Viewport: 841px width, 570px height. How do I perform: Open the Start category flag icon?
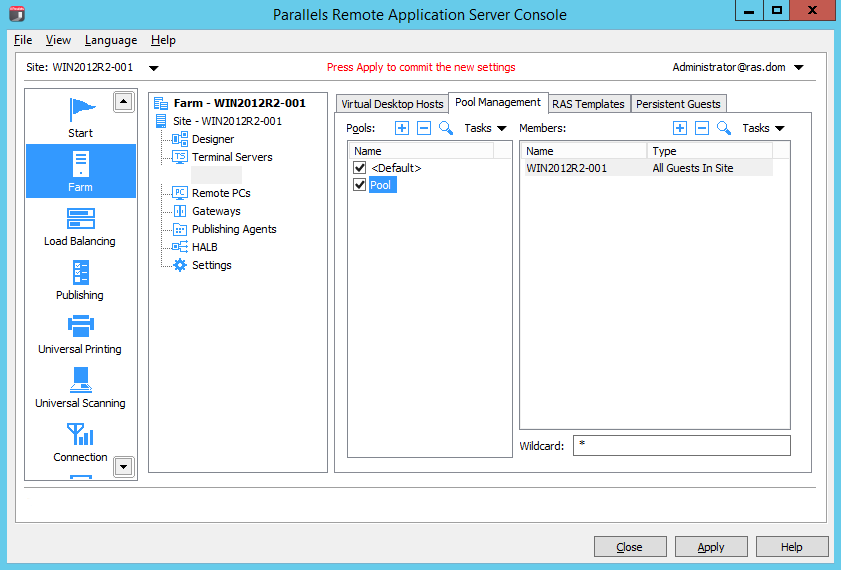[x=82, y=110]
